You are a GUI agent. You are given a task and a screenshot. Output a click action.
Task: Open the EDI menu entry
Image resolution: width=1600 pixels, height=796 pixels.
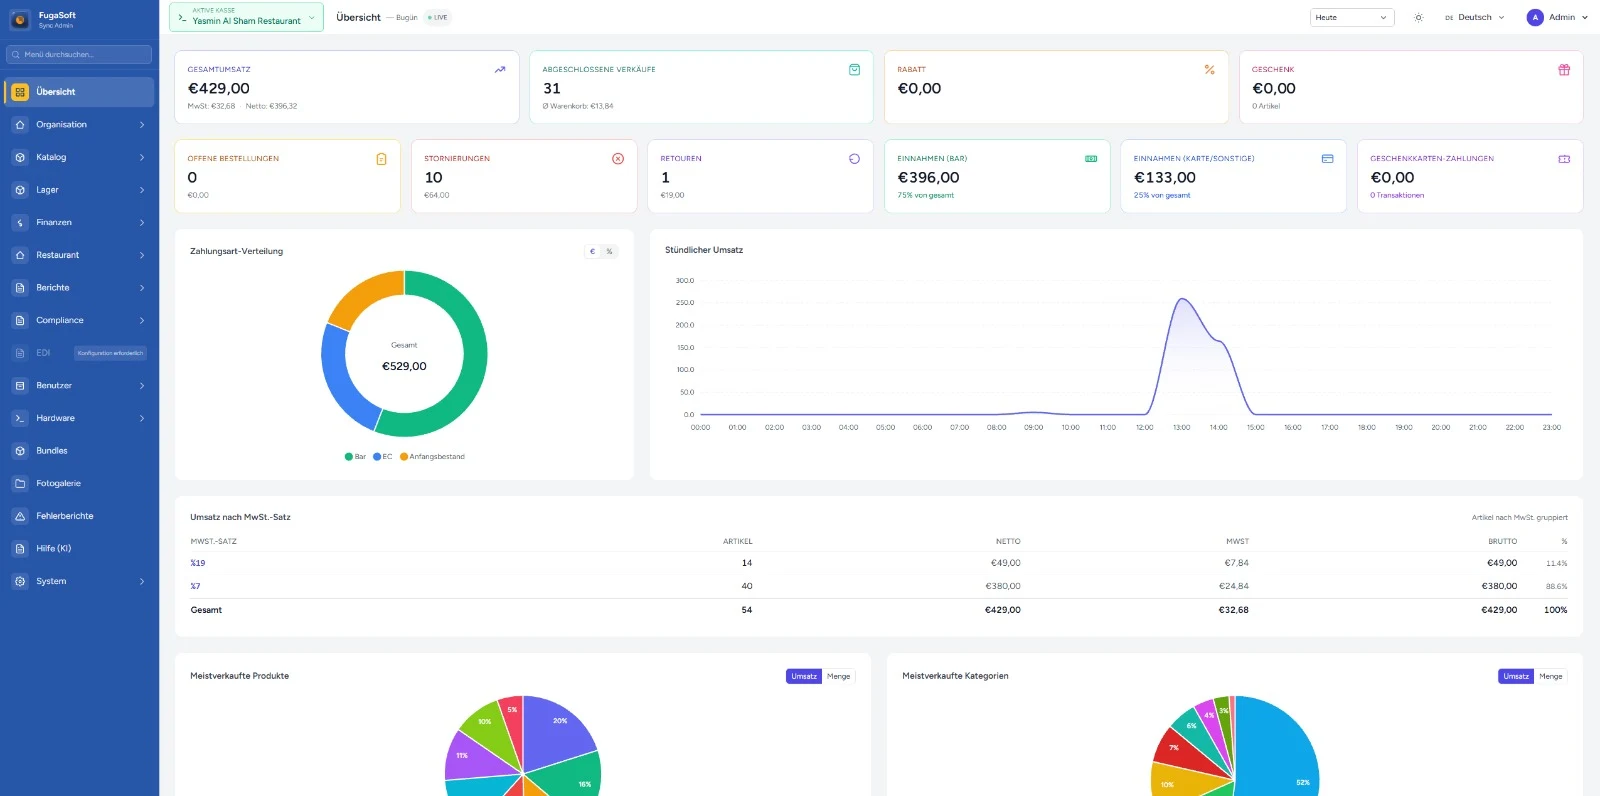point(79,353)
